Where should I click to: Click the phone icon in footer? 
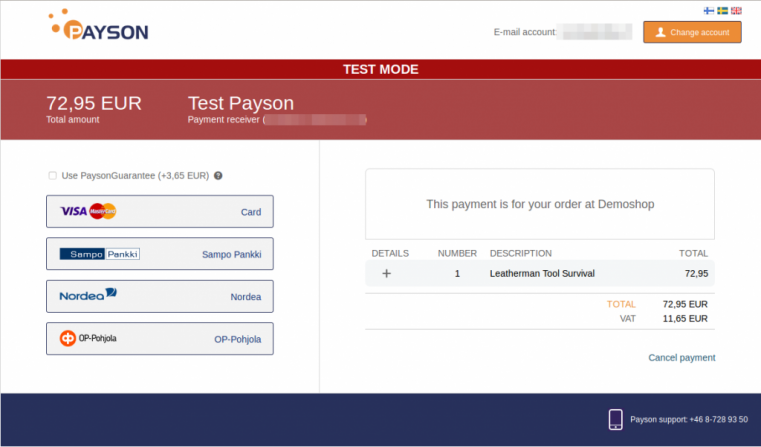click(x=615, y=419)
